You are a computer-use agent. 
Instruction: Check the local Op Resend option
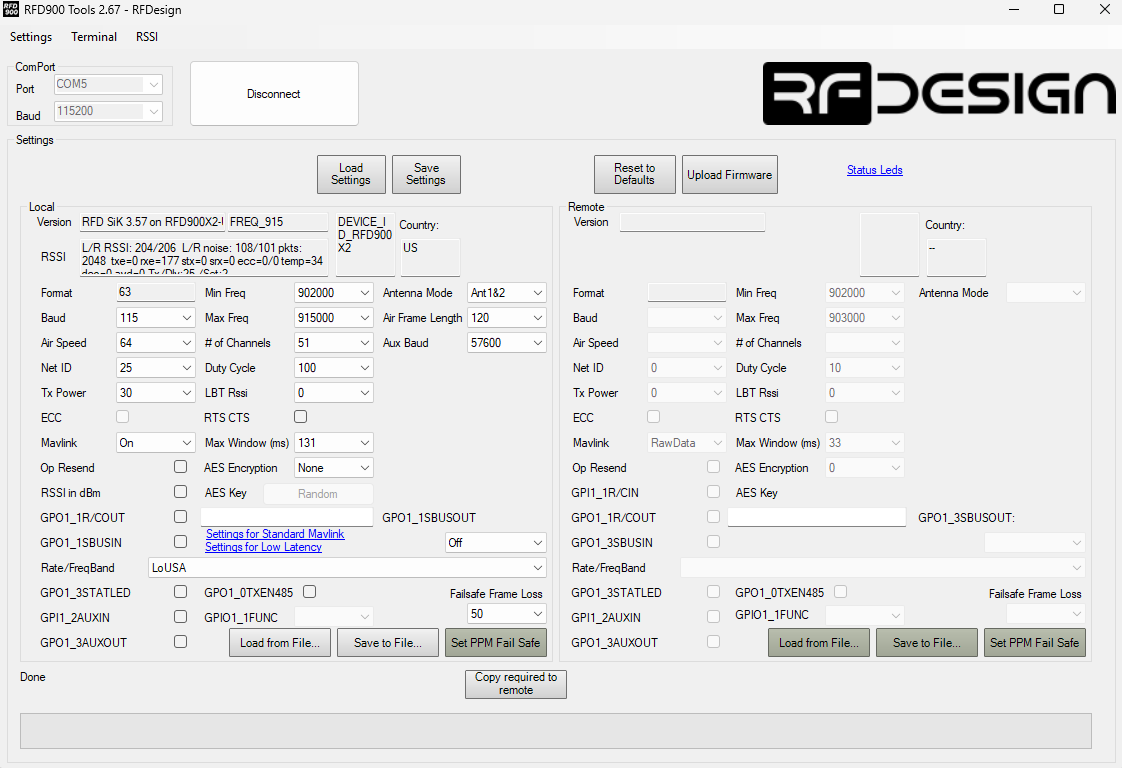[x=180, y=467]
